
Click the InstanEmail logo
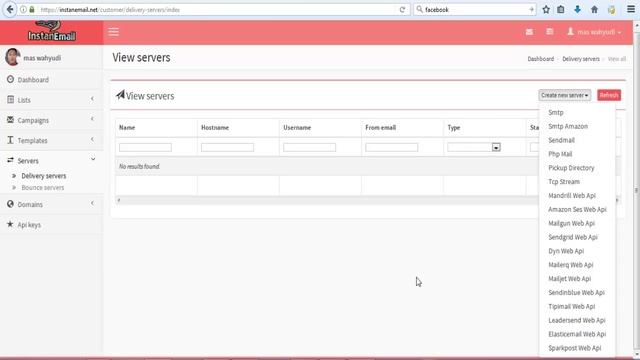pos(51,32)
